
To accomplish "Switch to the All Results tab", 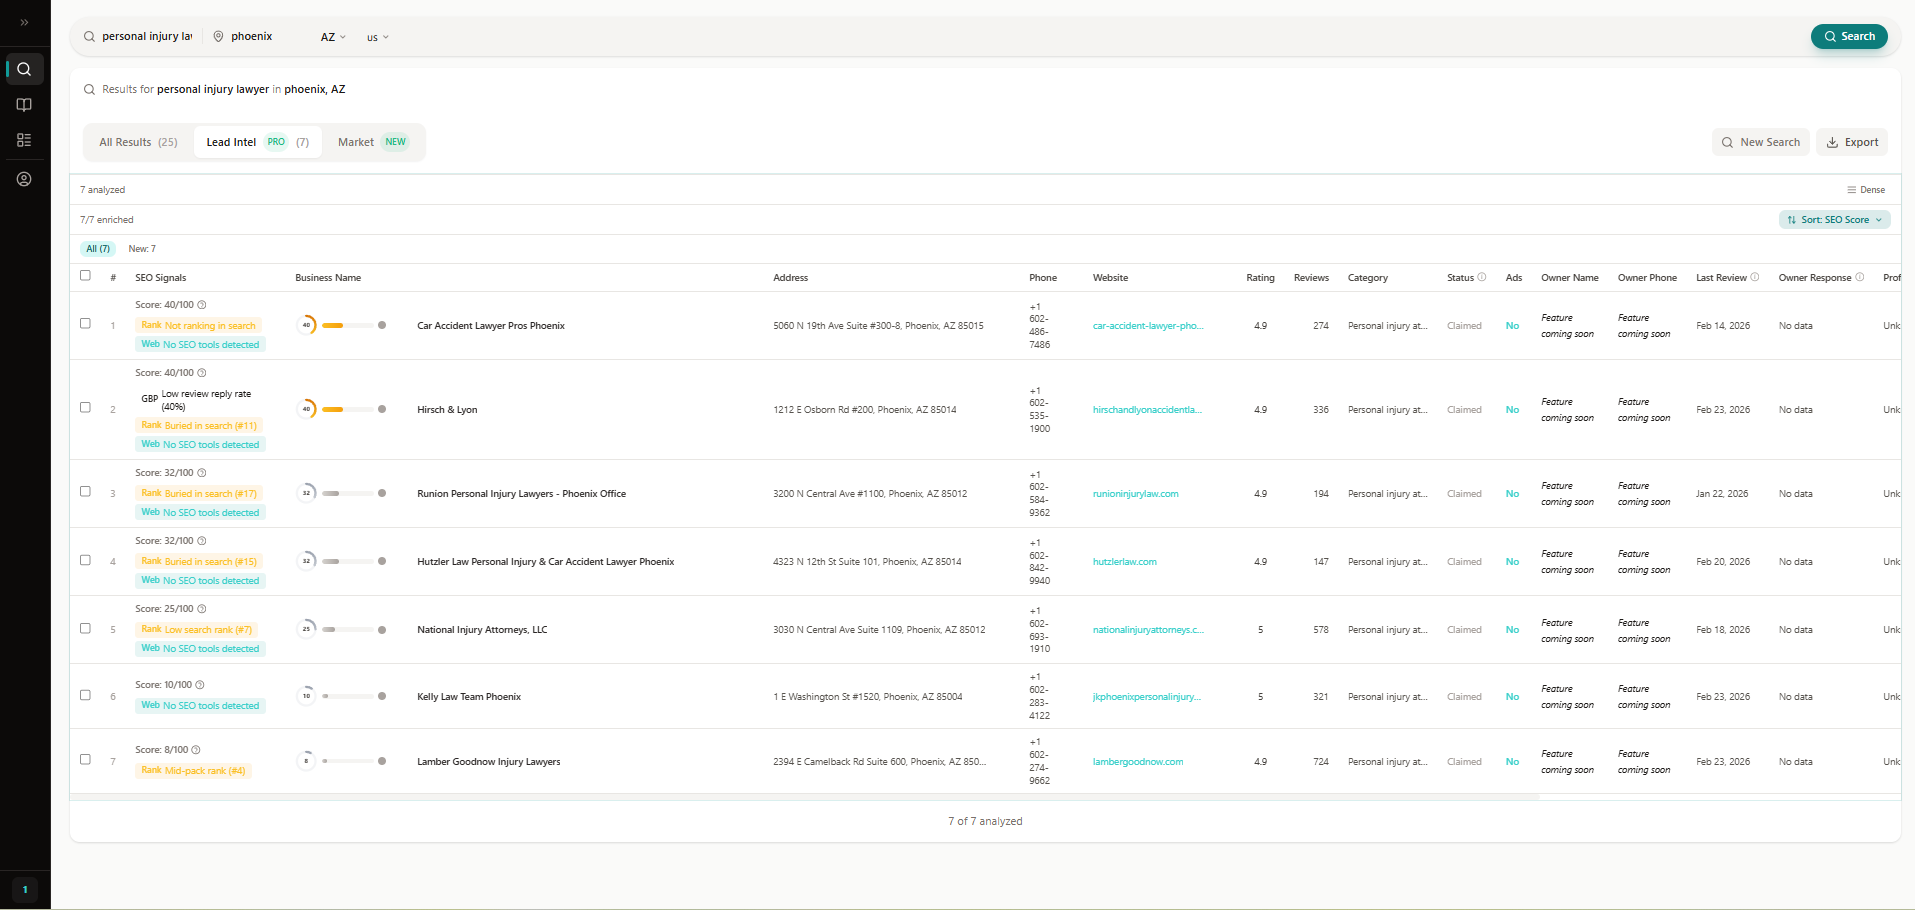I will [138, 142].
